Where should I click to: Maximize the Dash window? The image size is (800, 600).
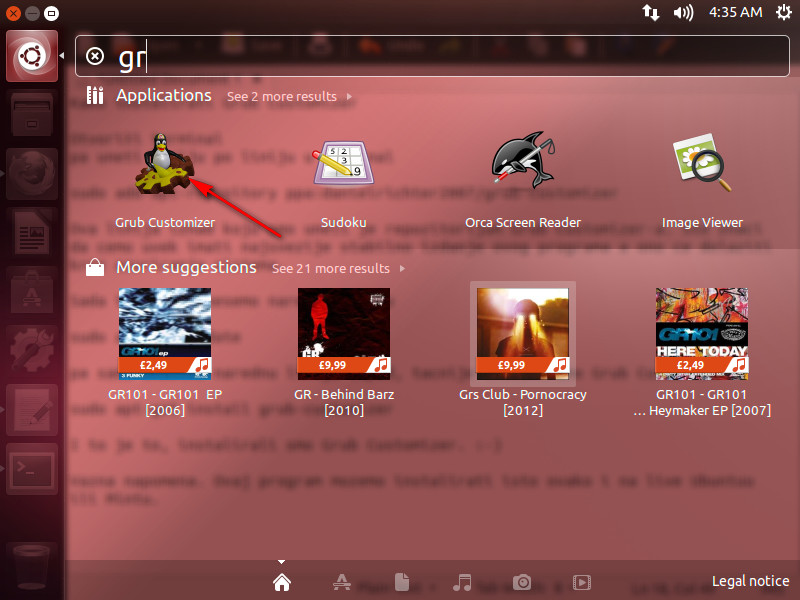51,13
